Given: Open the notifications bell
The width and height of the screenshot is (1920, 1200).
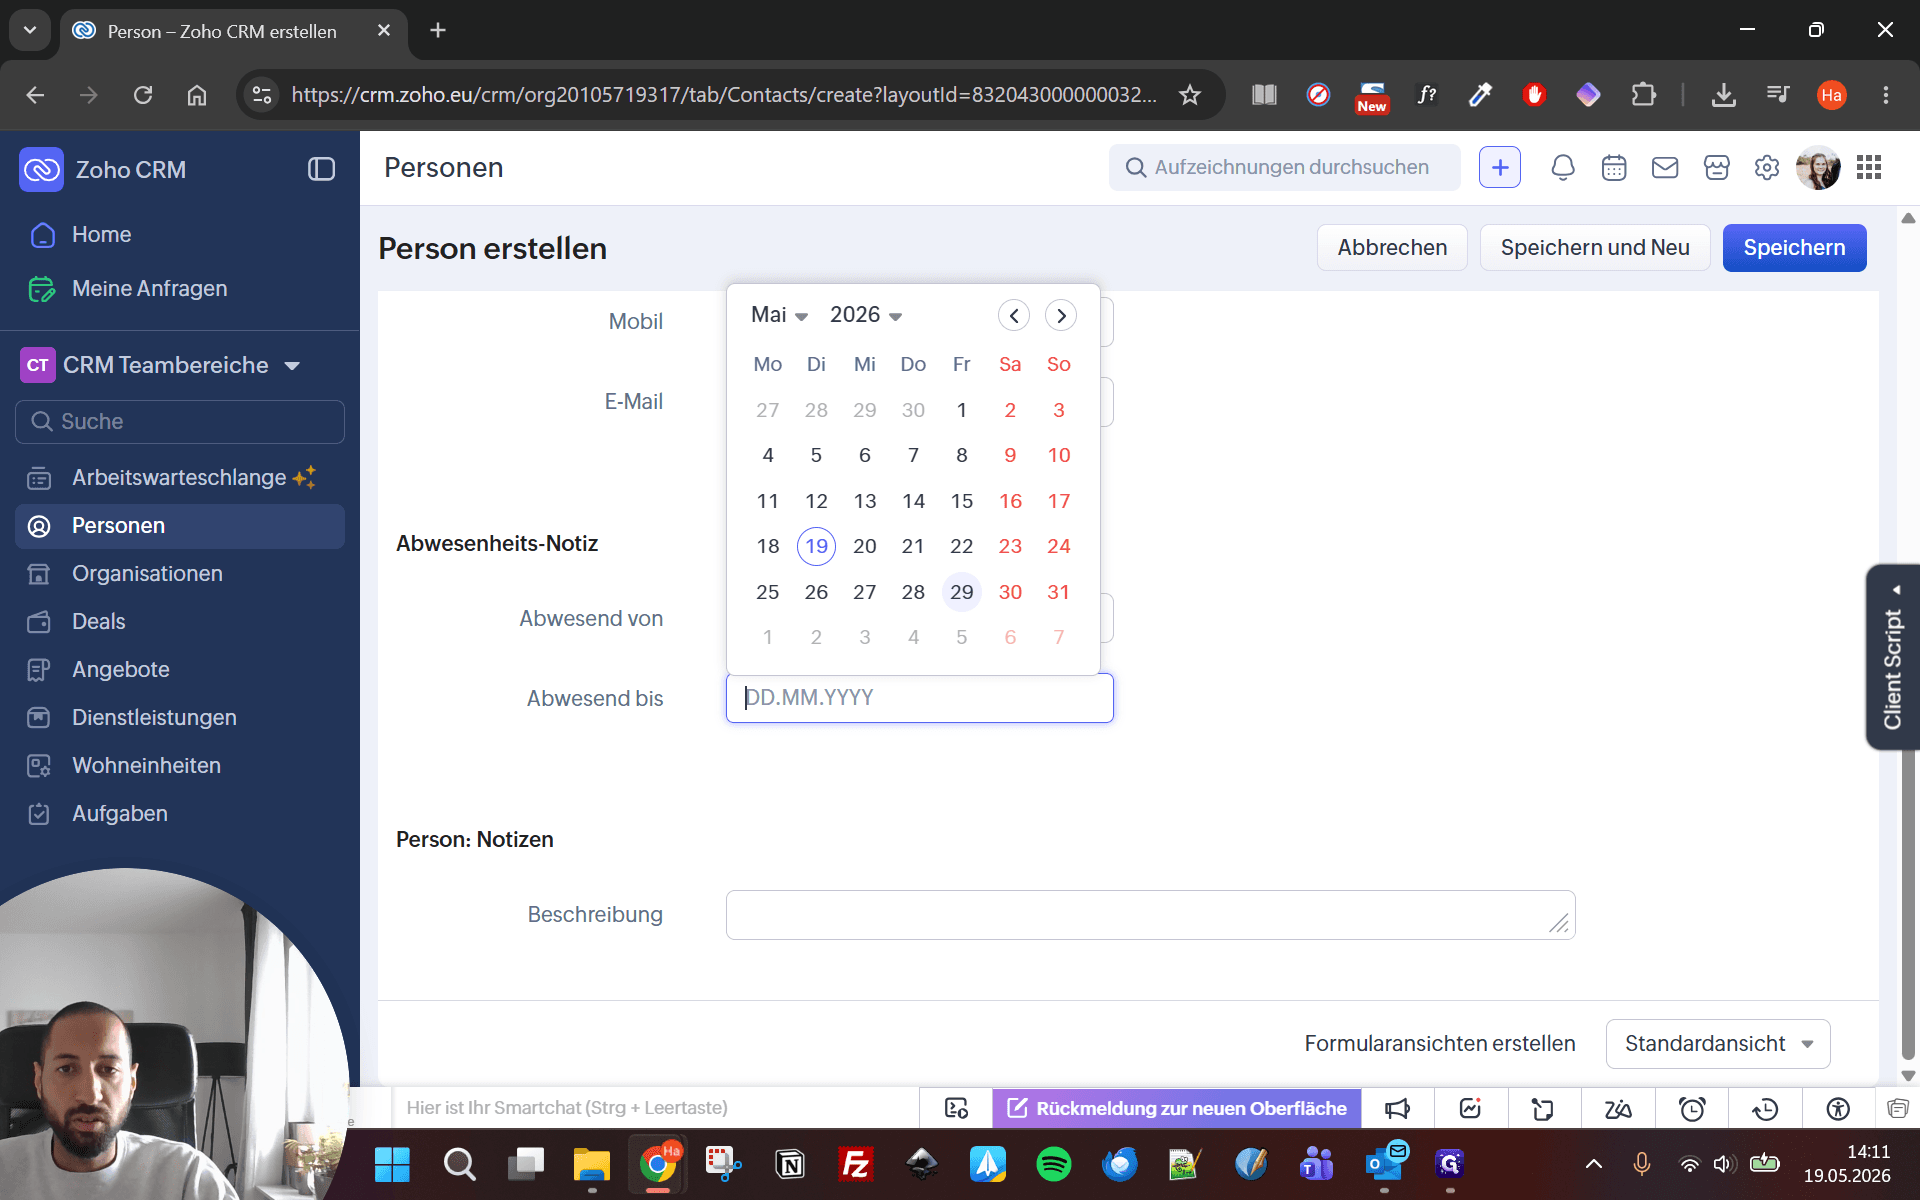Looking at the screenshot, I should click(x=1562, y=168).
